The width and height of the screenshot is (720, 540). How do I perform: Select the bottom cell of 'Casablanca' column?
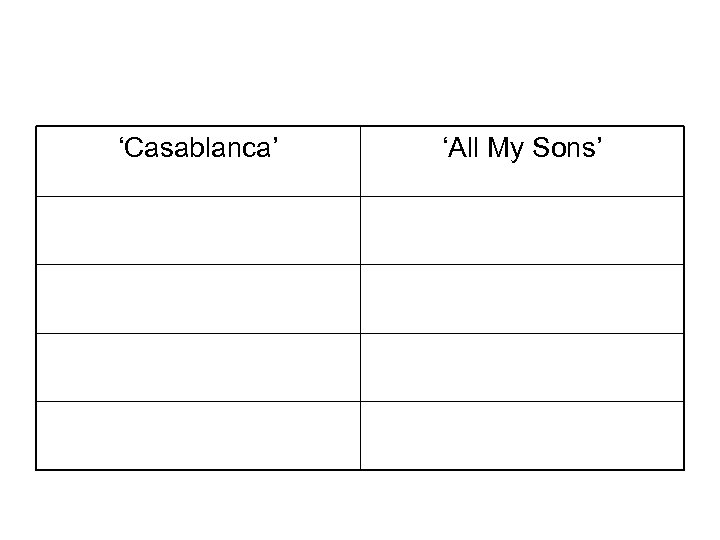click(198, 435)
